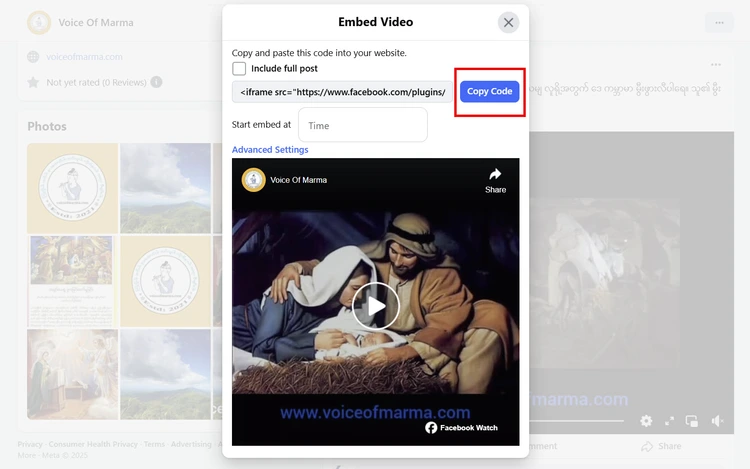Expand Advanced Settings

click(270, 150)
